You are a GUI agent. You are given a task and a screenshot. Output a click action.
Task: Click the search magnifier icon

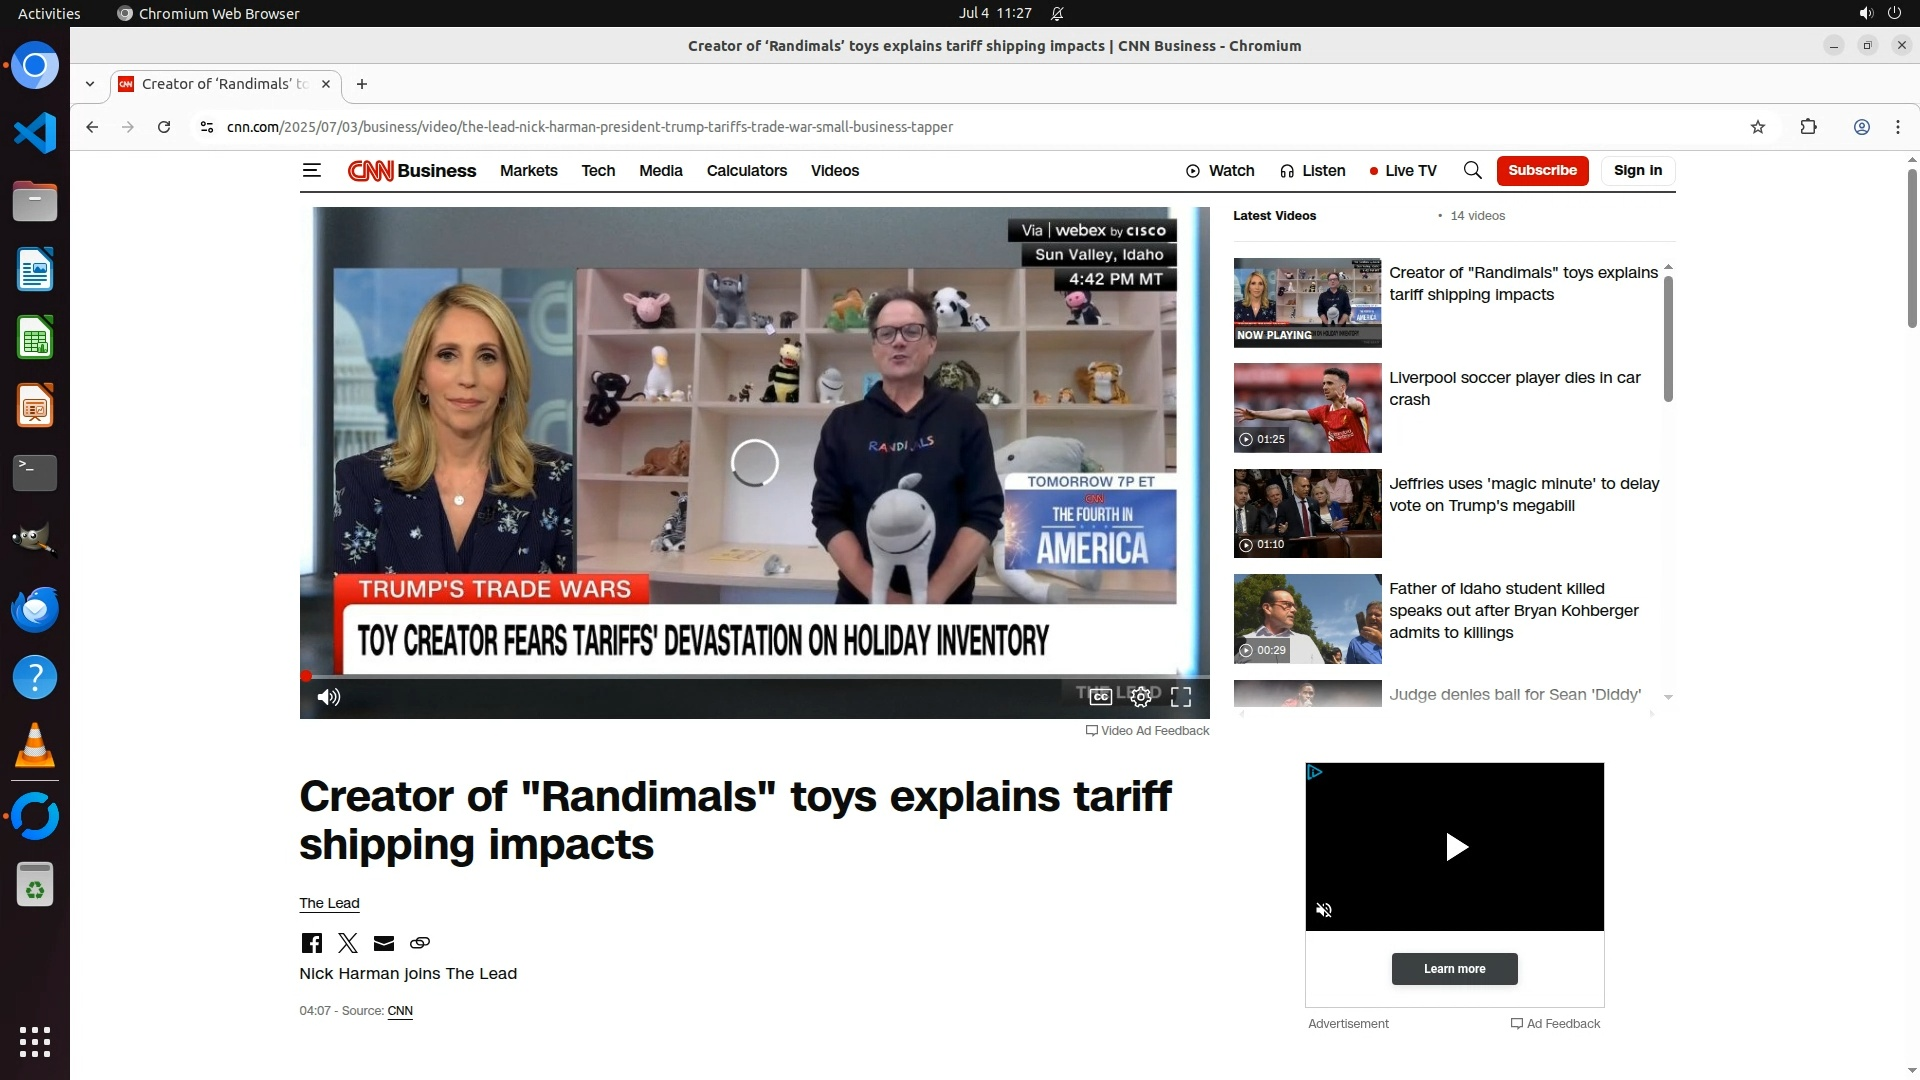coord(1472,171)
